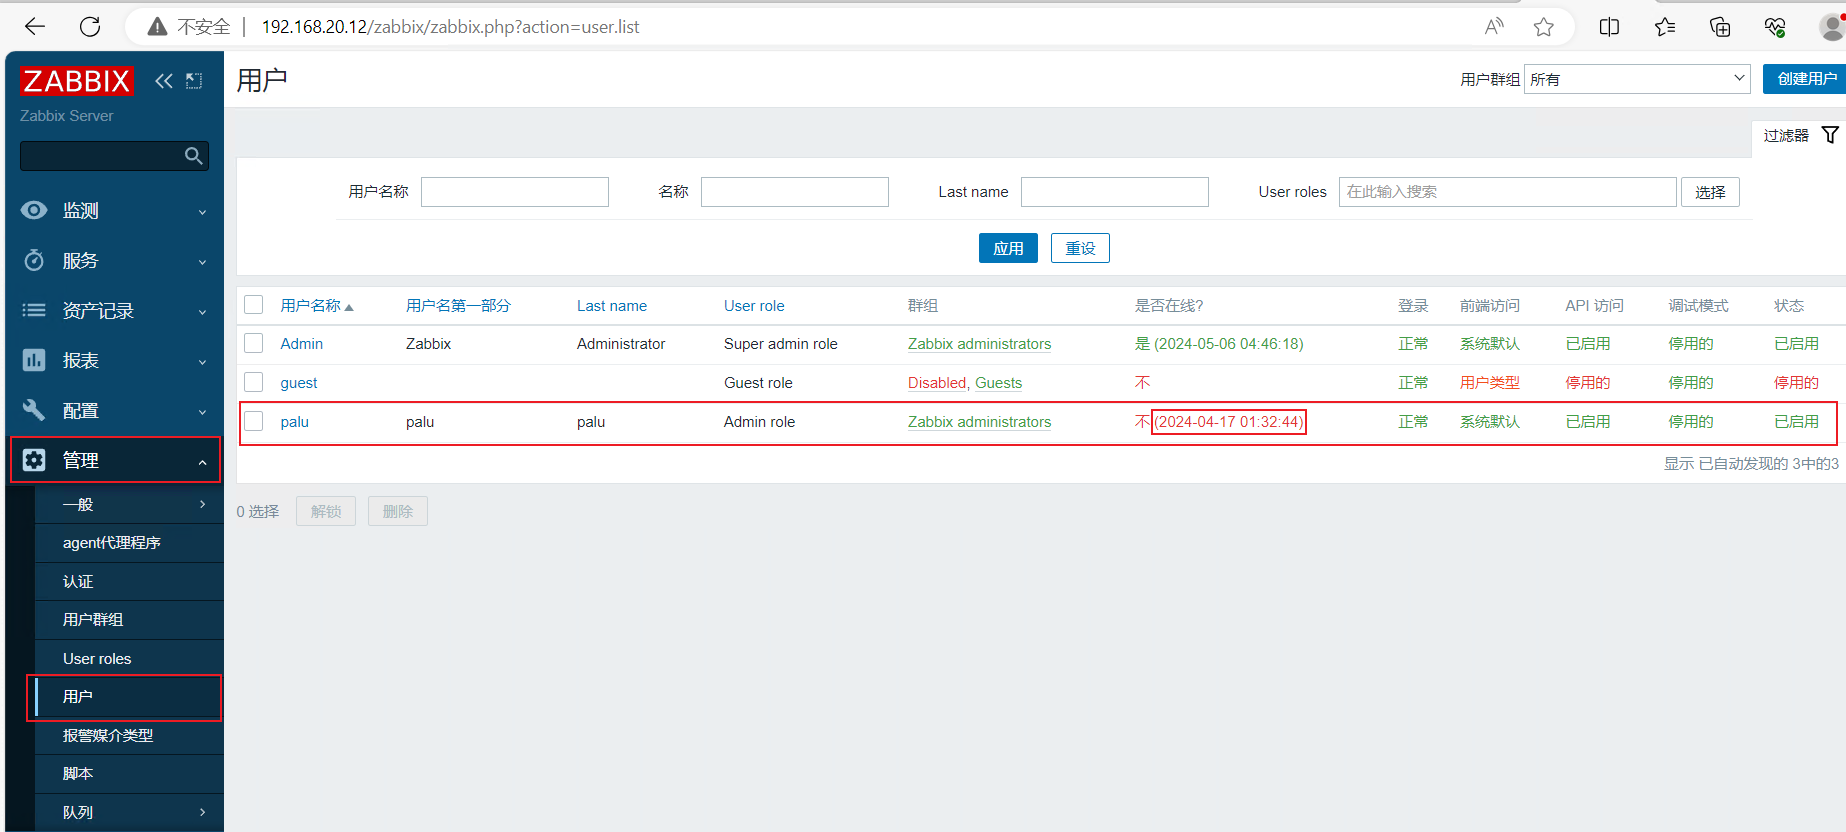Screen dimensions: 1846x832
Task: Click the 用户名称 filter input field
Action: pos(515,192)
